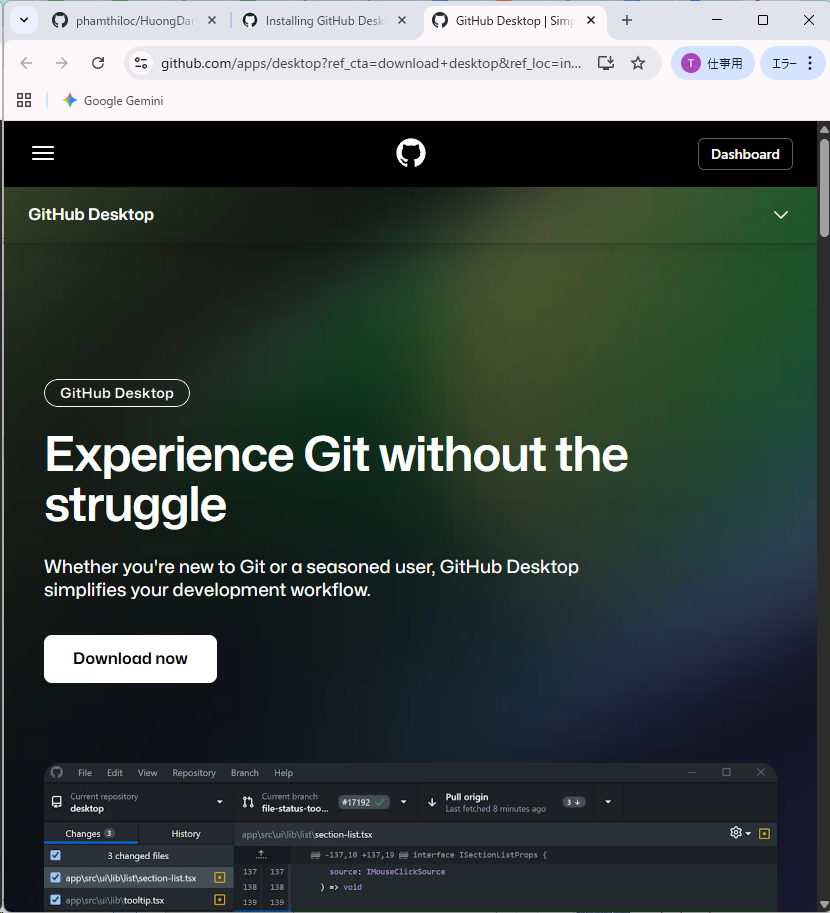Toggle the tooltip.tsx file checkbox
The image size is (830, 913).
pyautogui.click(x=55, y=900)
